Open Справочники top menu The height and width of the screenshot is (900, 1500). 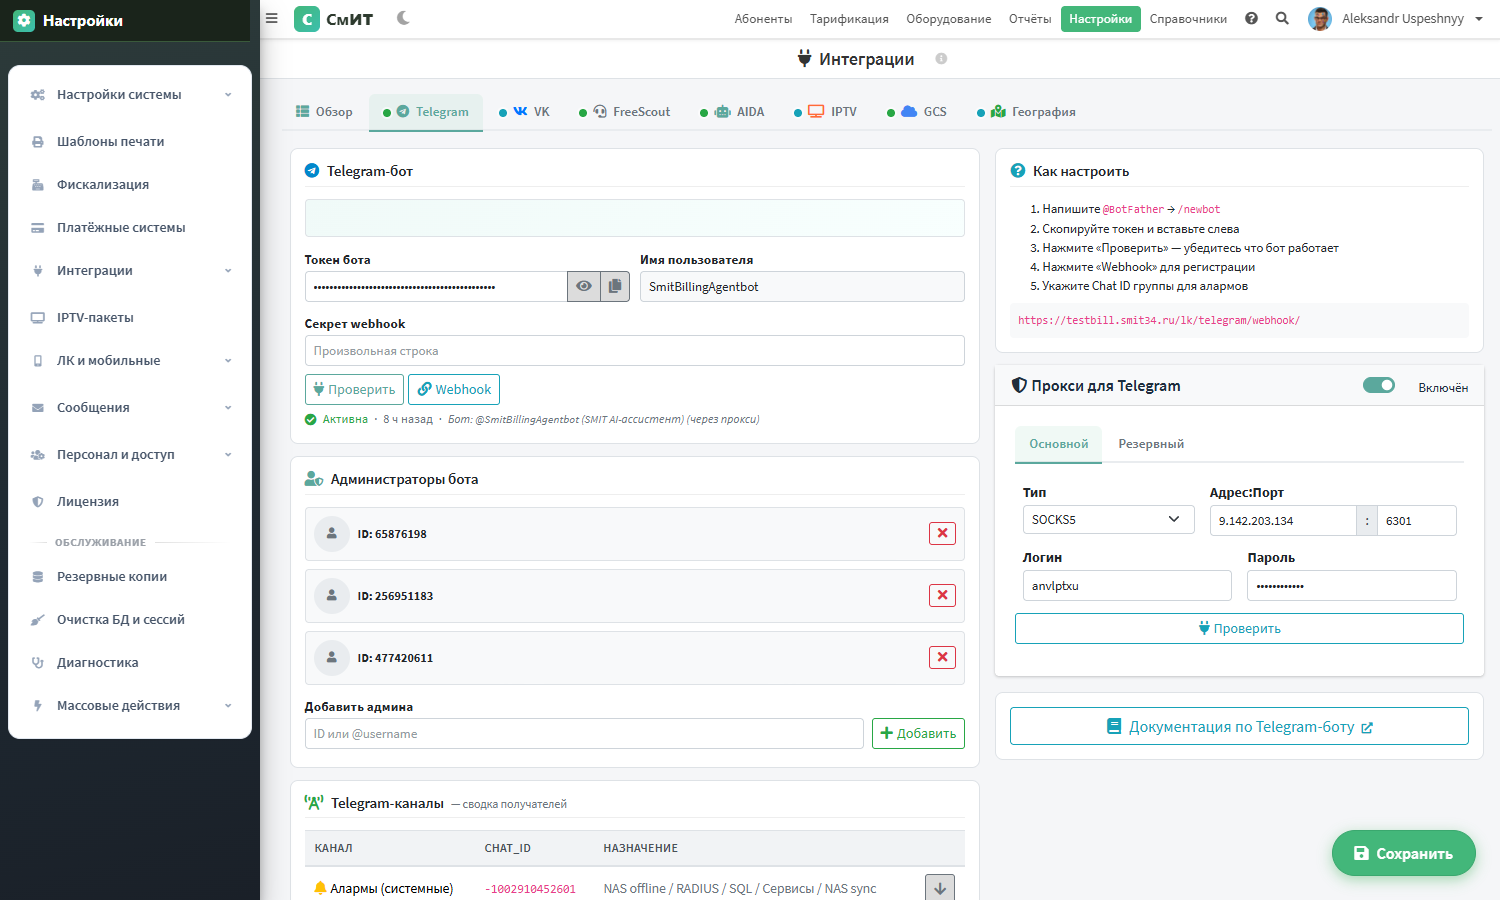[1188, 19]
